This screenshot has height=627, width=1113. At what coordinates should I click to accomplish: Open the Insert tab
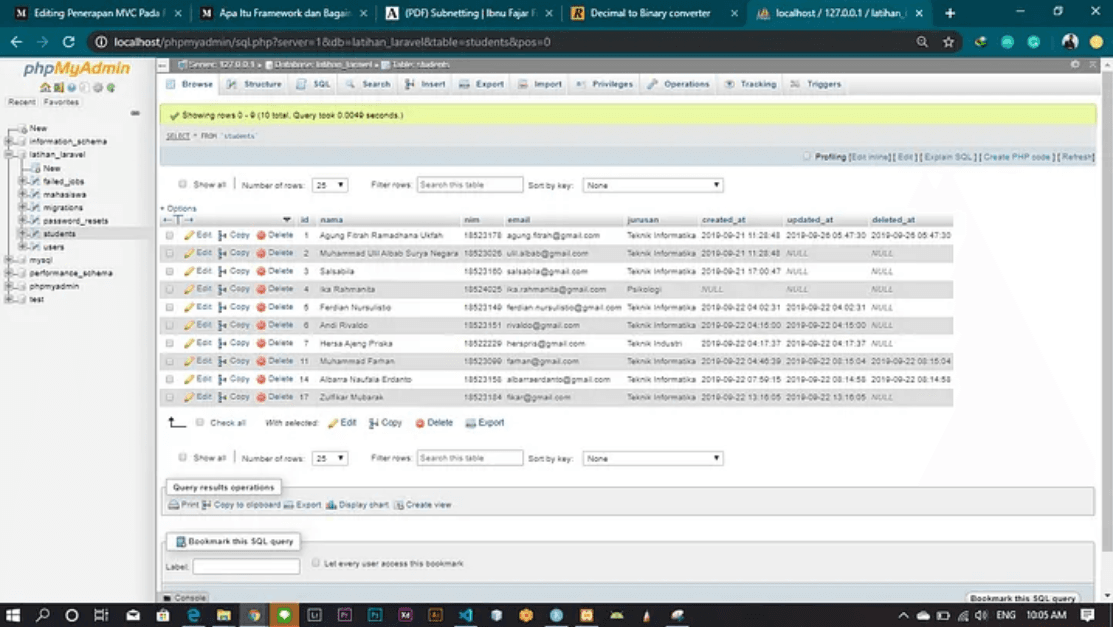(425, 84)
